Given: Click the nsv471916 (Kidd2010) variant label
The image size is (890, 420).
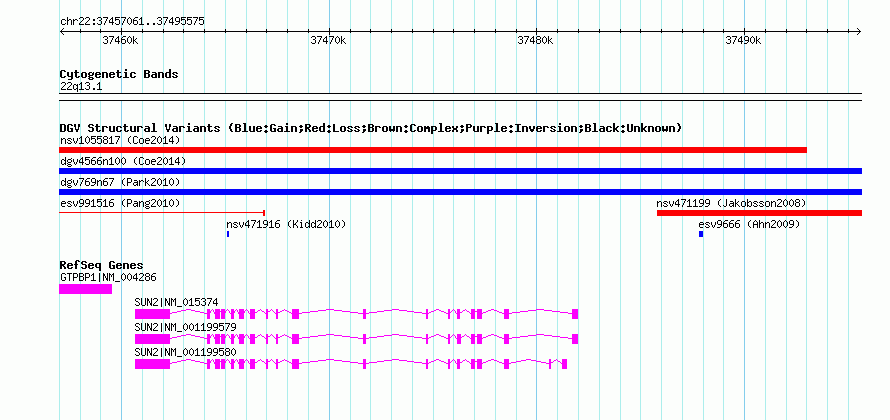Looking at the screenshot, I should [286, 224].
